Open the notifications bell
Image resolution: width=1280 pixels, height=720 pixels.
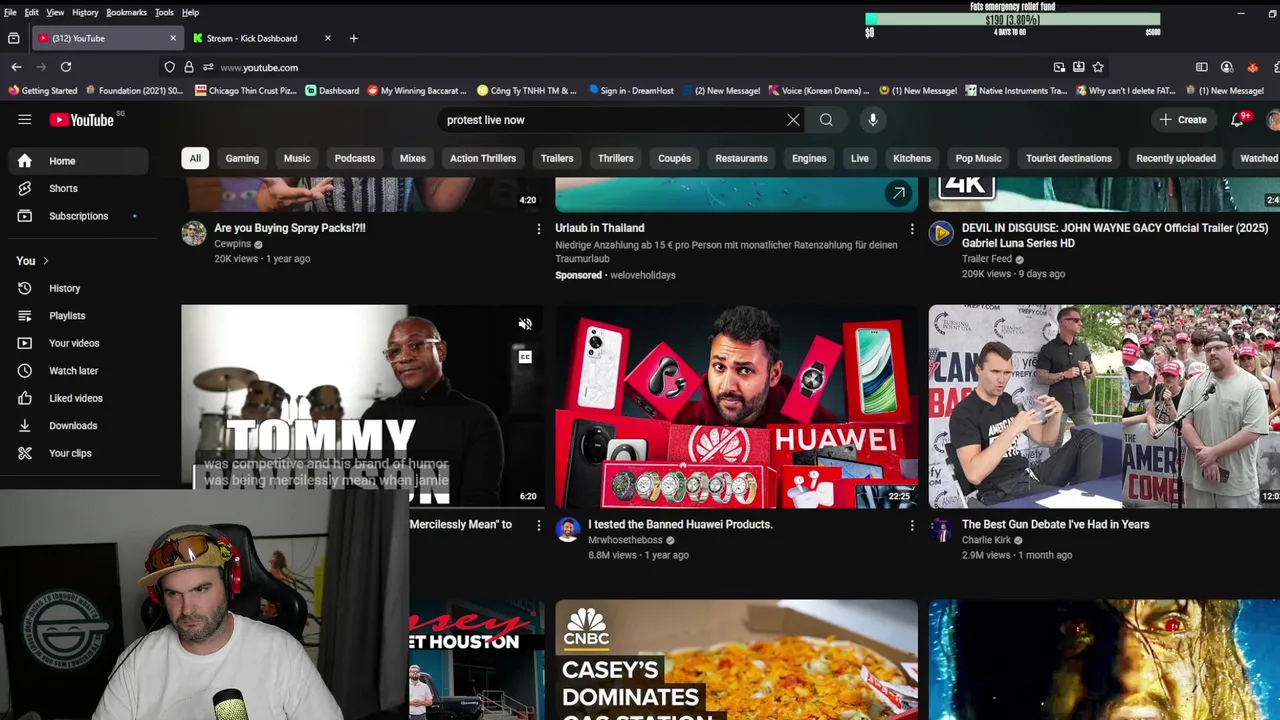[x=1238, y=120]
